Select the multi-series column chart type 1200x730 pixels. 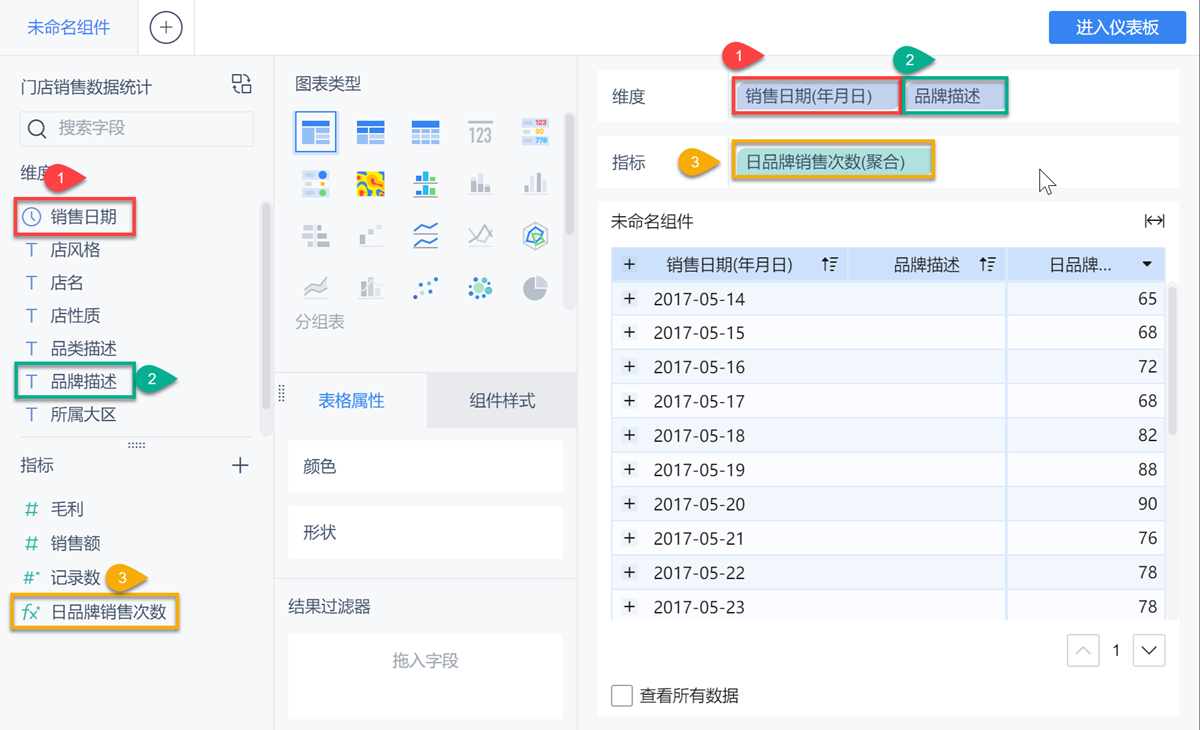535,184
